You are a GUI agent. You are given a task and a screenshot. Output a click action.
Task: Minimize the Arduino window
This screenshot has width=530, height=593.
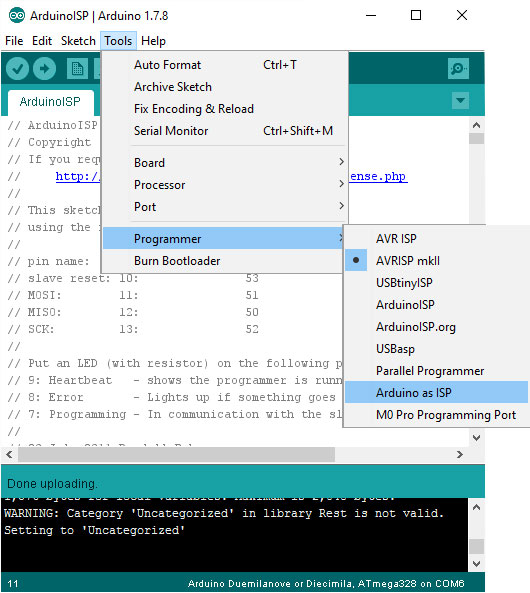tap(371, 16)
